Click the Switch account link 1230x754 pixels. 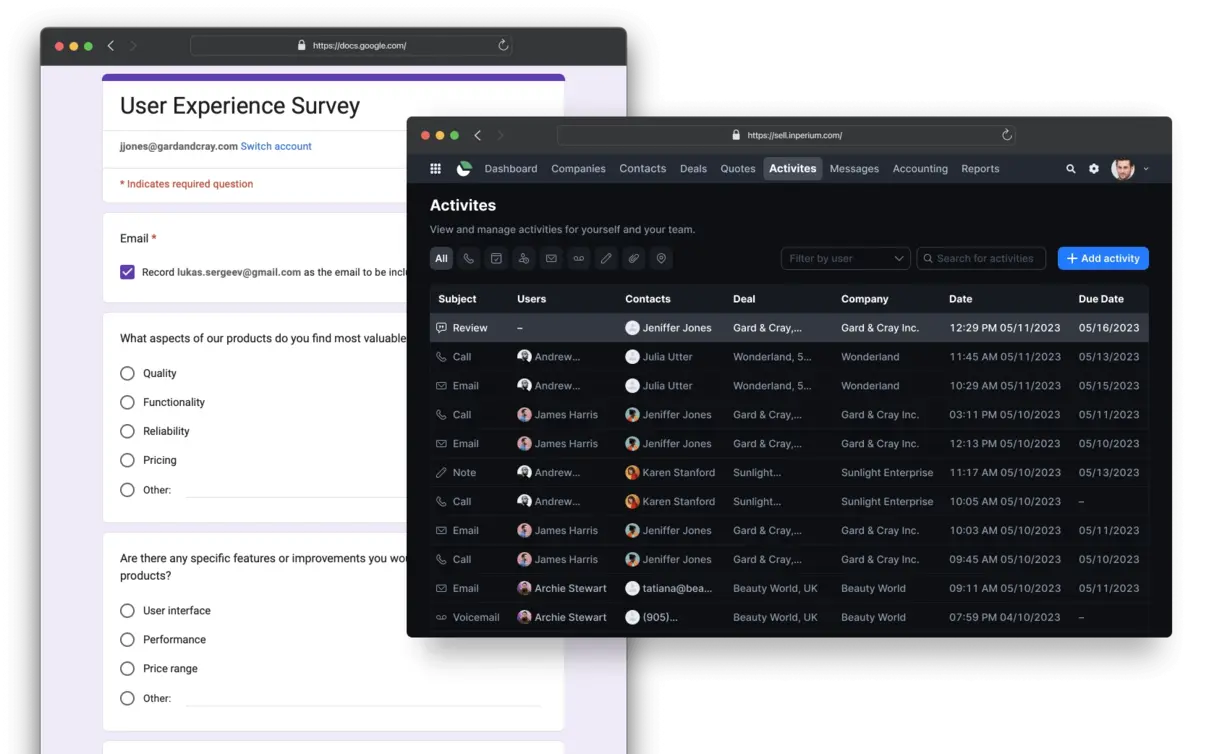pos(276,146)
